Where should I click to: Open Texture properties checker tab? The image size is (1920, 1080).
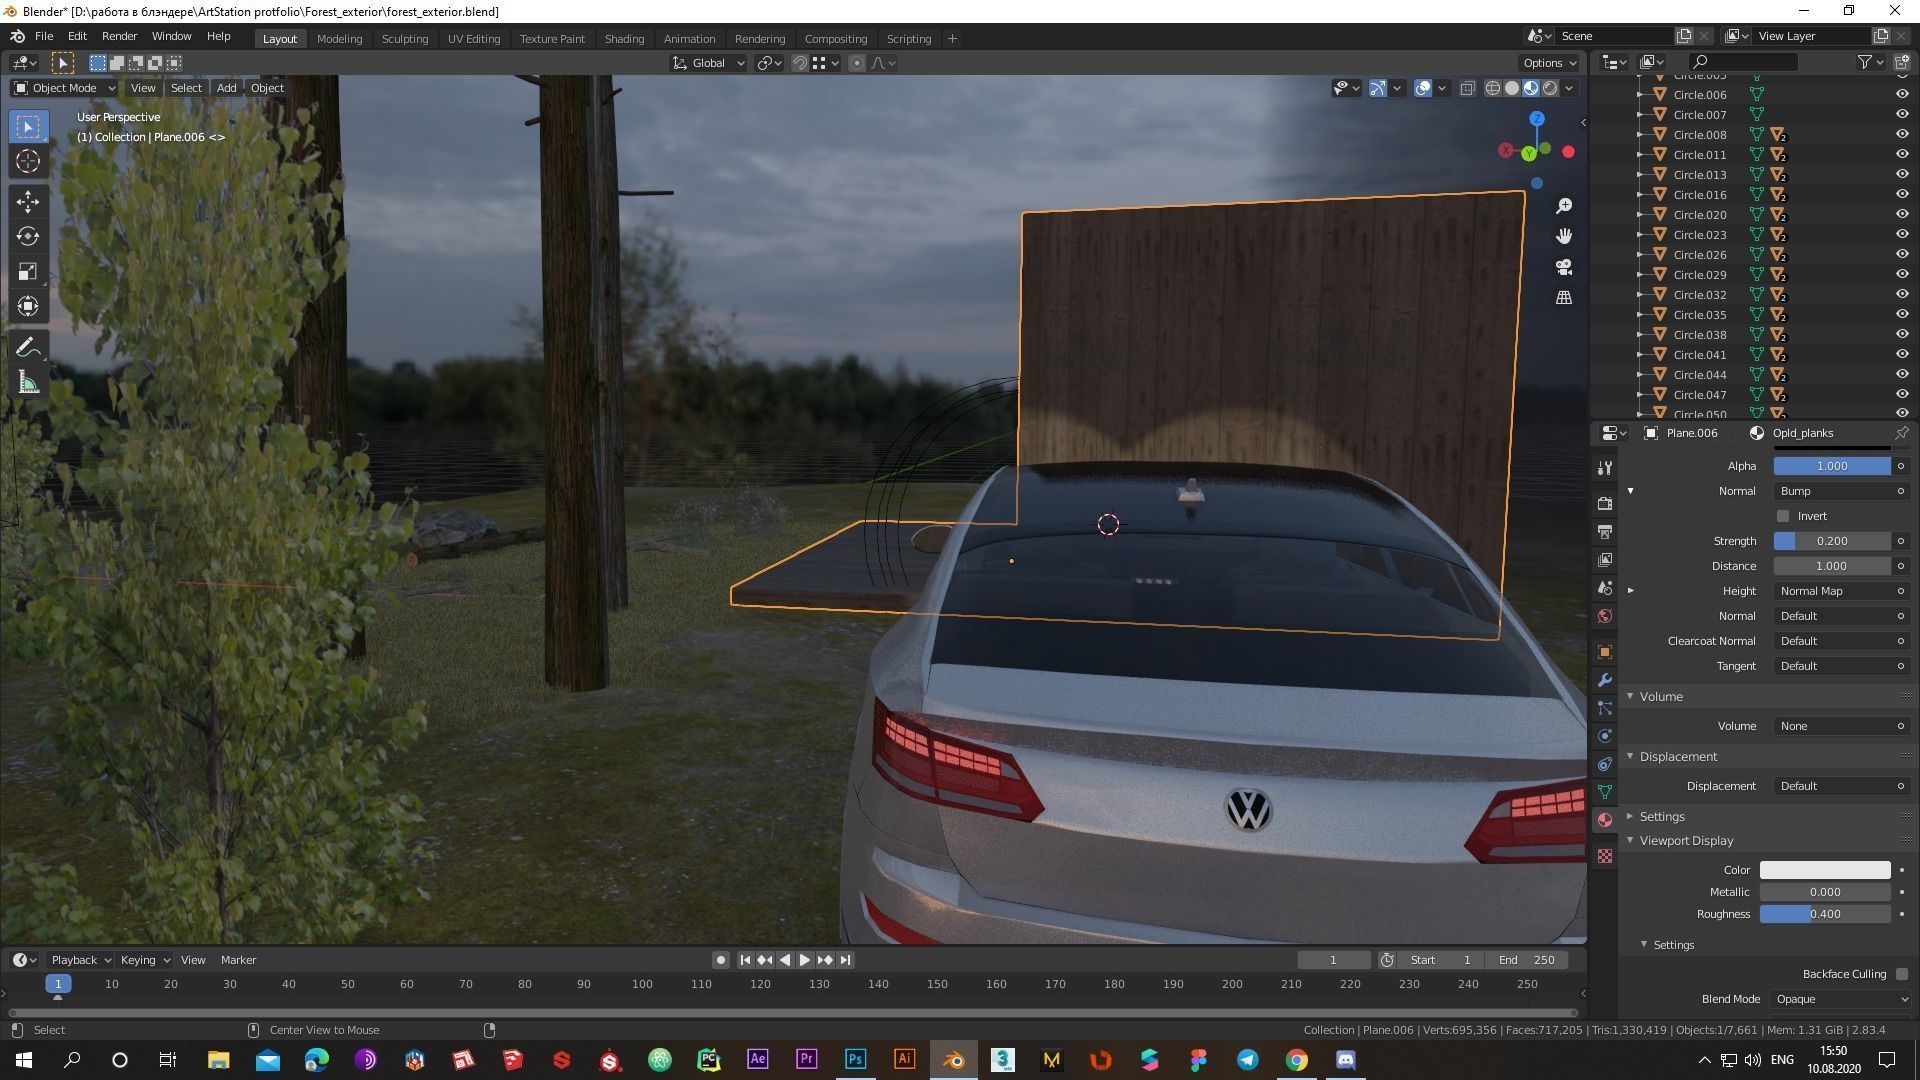(1605, 855)
